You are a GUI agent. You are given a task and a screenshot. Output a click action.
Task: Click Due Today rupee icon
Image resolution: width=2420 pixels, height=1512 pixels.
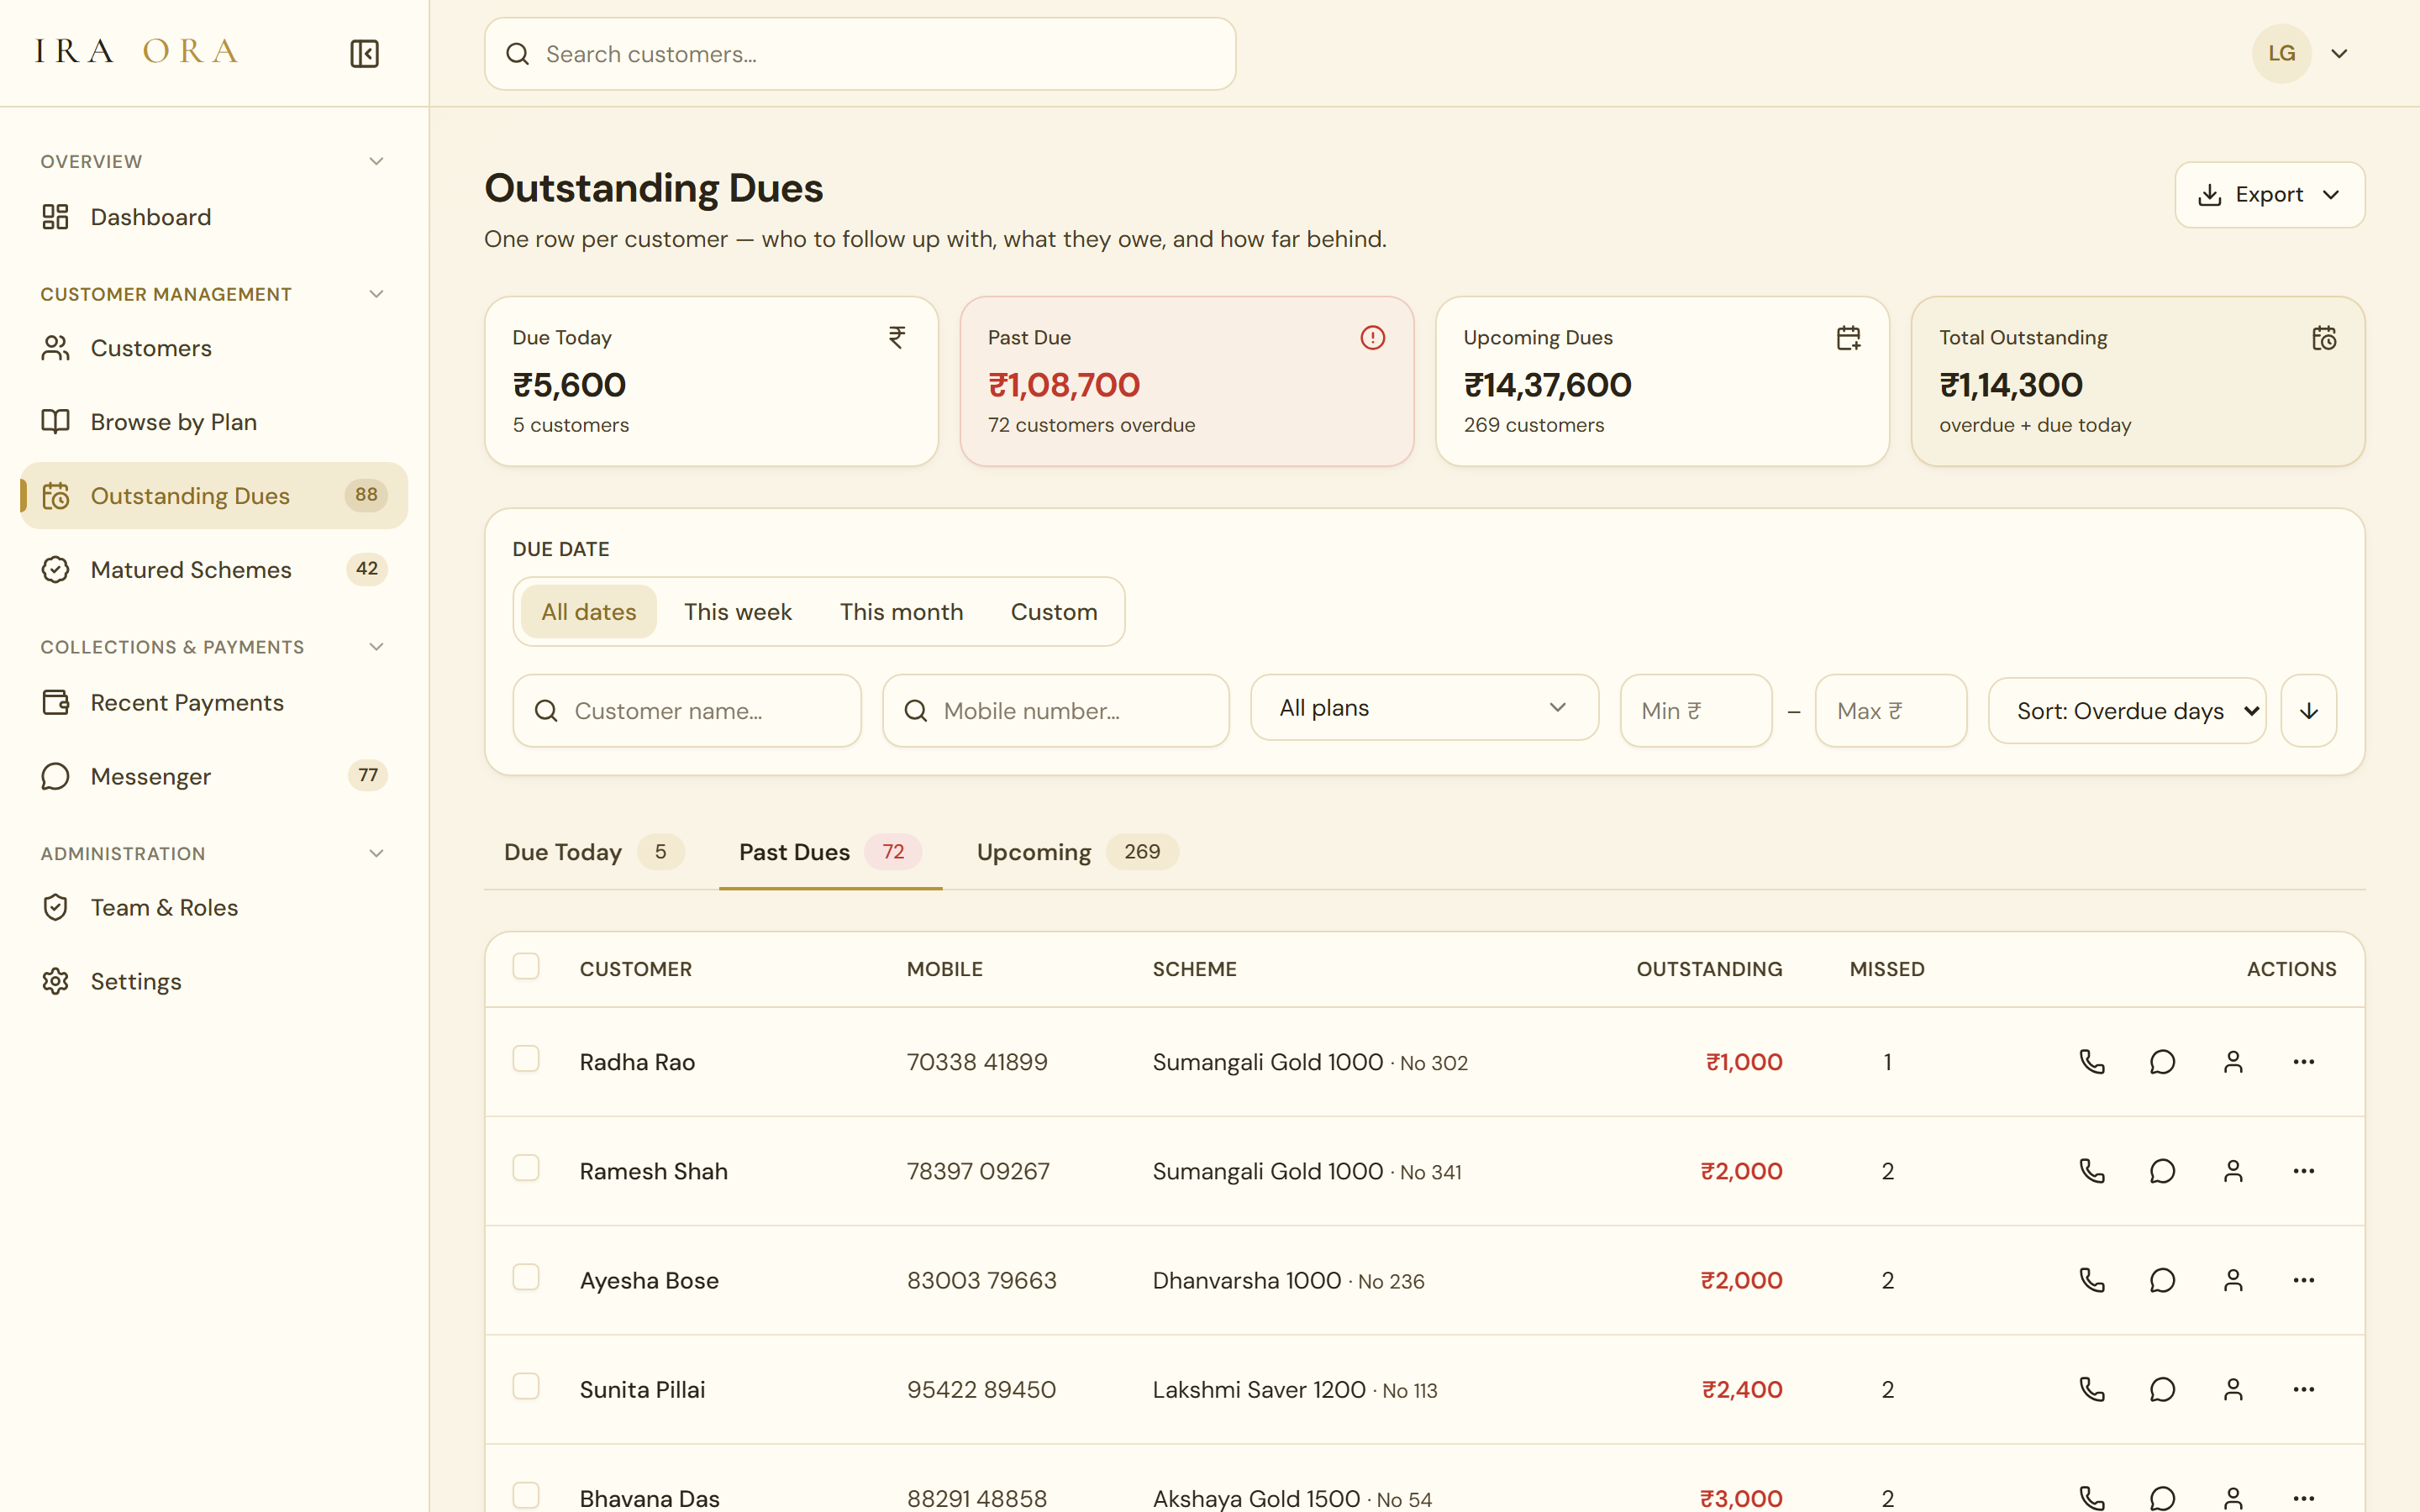[x=897, y=338]
